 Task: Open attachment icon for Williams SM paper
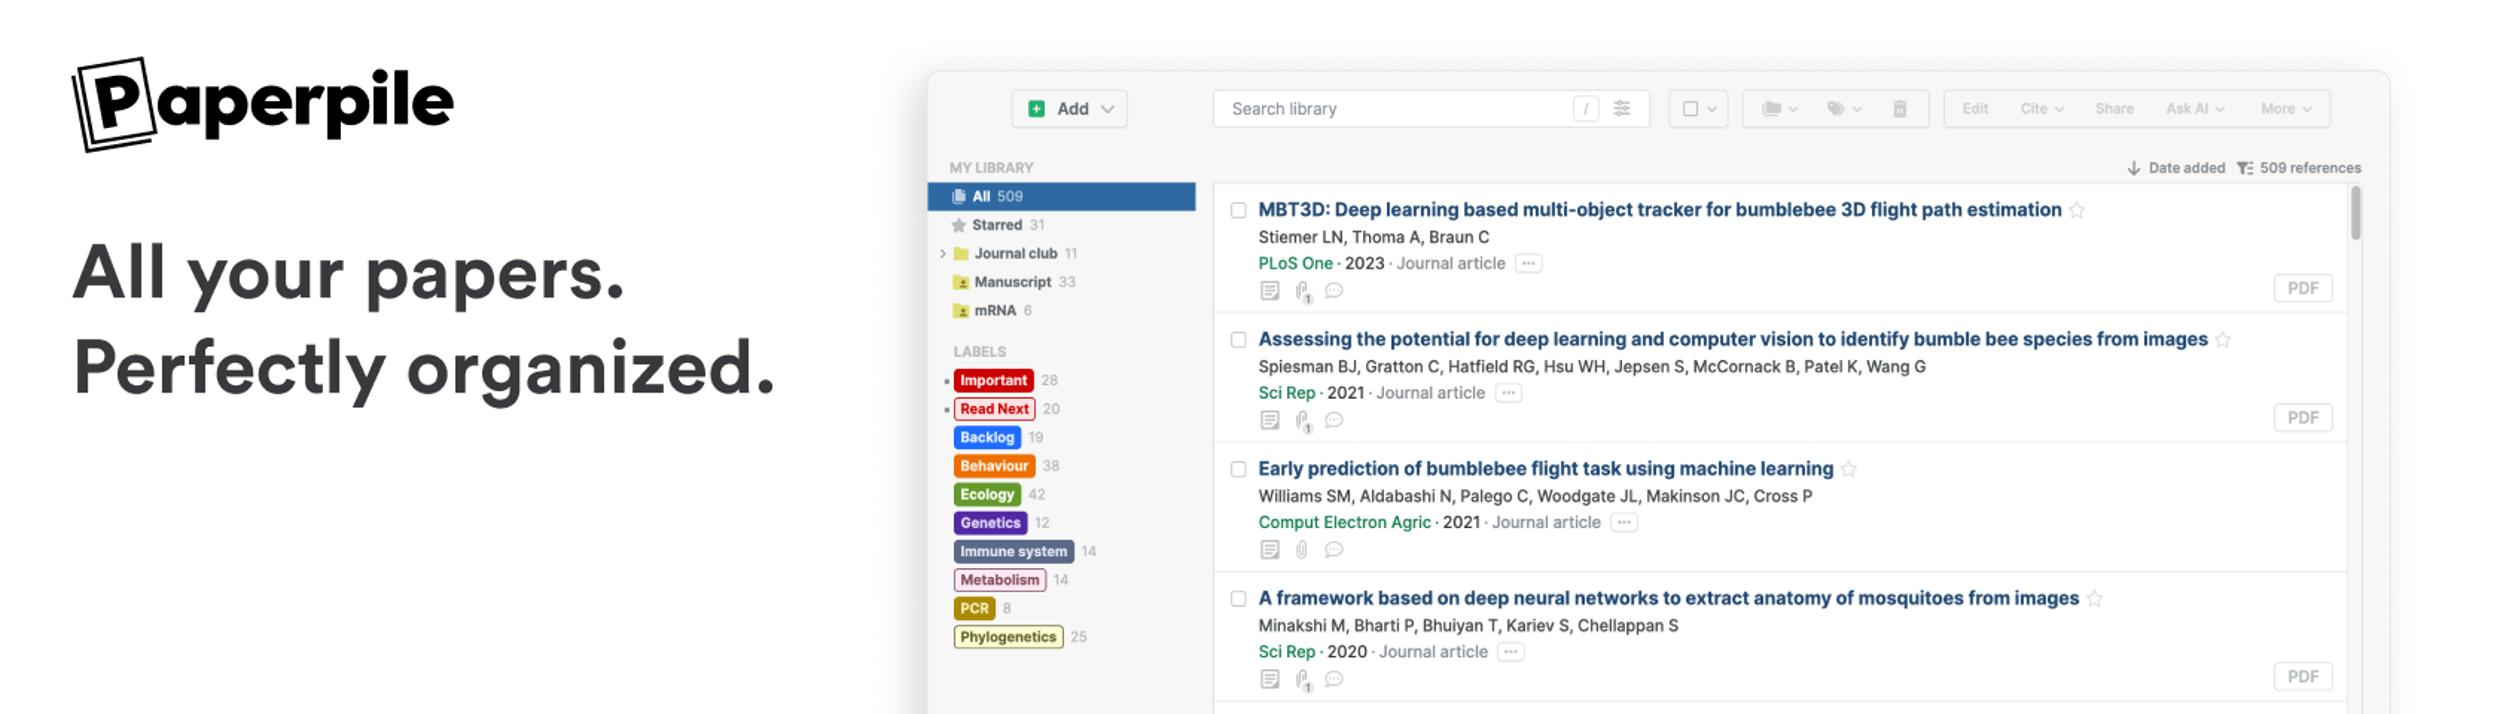pos(1302,549)
